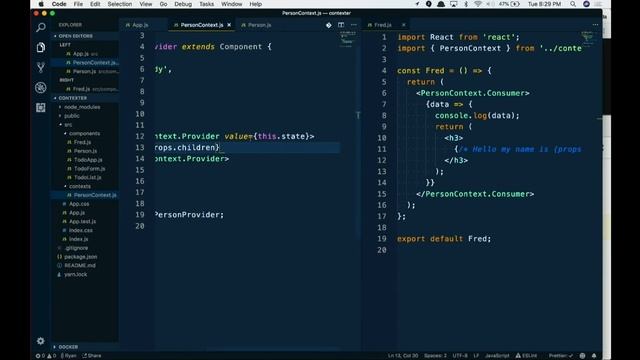Open the feedback smiley in status bar
This screenshot has height=360, width=640.
pos(582,356)
